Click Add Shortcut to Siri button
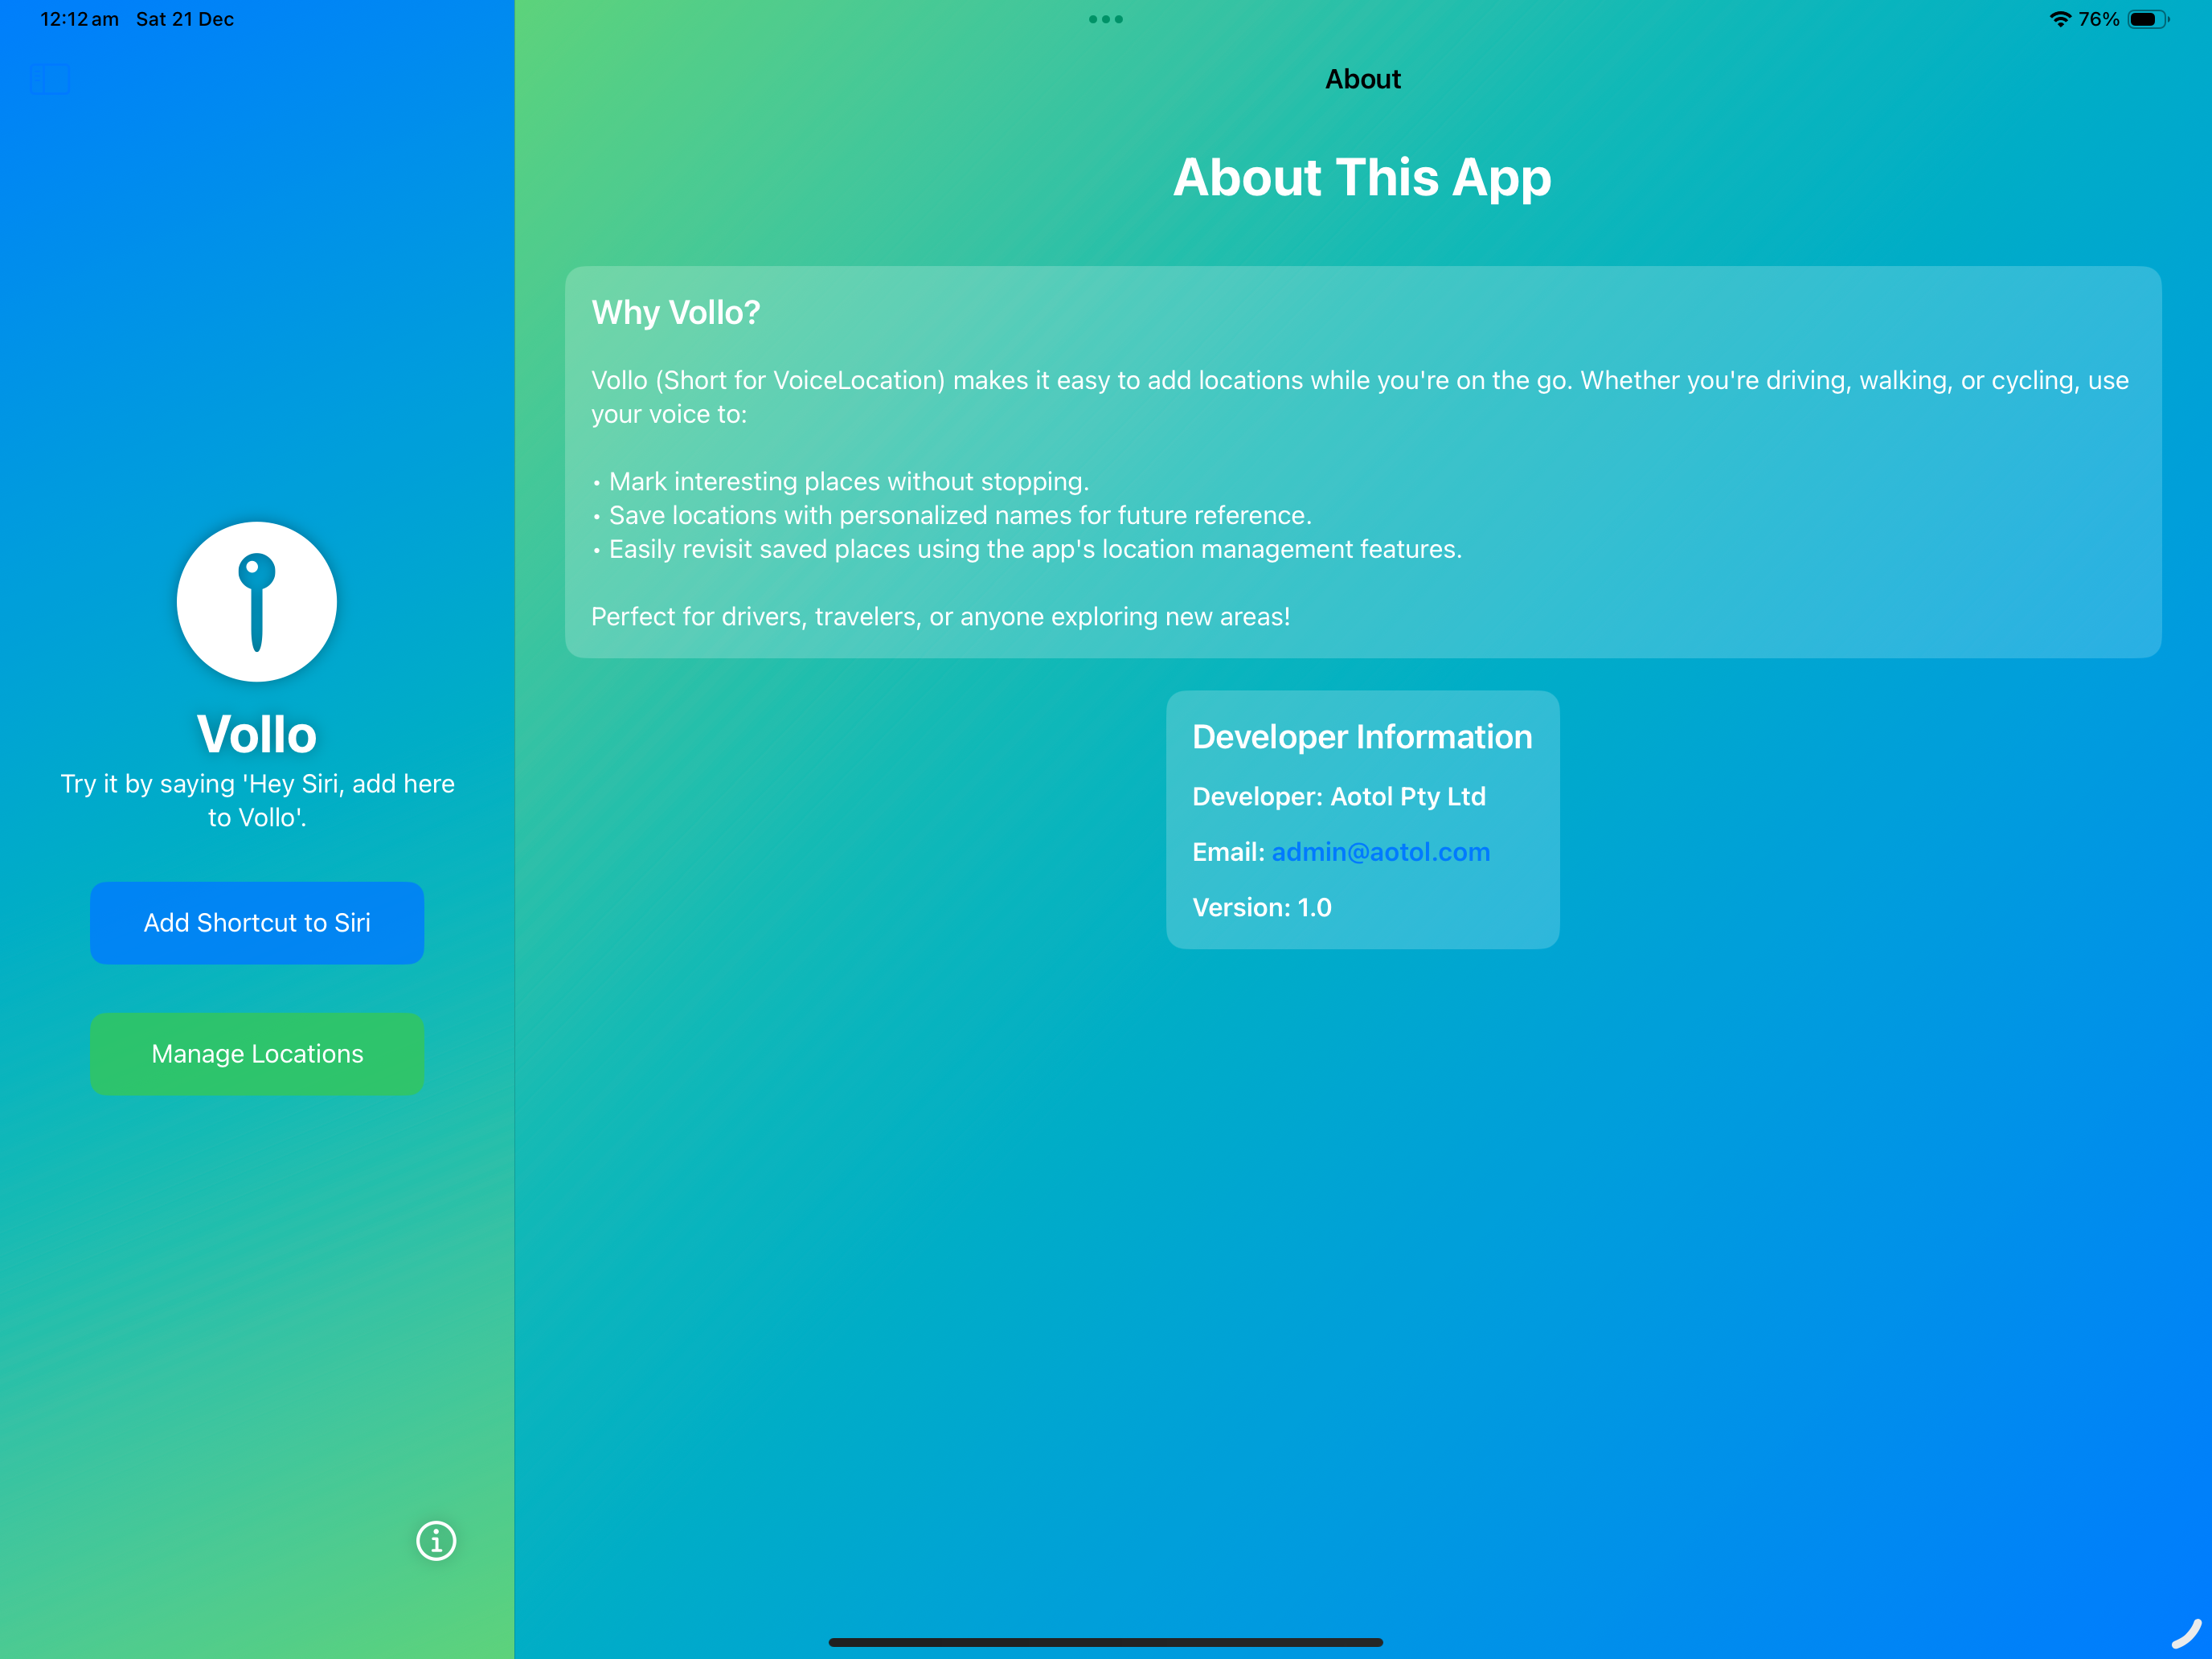Image resolution: width=2212 pixels, height=1659 pixels. click(x=257, y=922)
